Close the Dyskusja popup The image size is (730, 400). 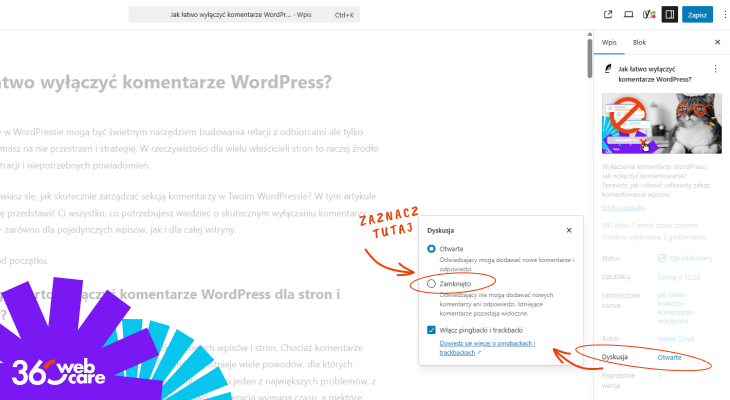[569, 230]
